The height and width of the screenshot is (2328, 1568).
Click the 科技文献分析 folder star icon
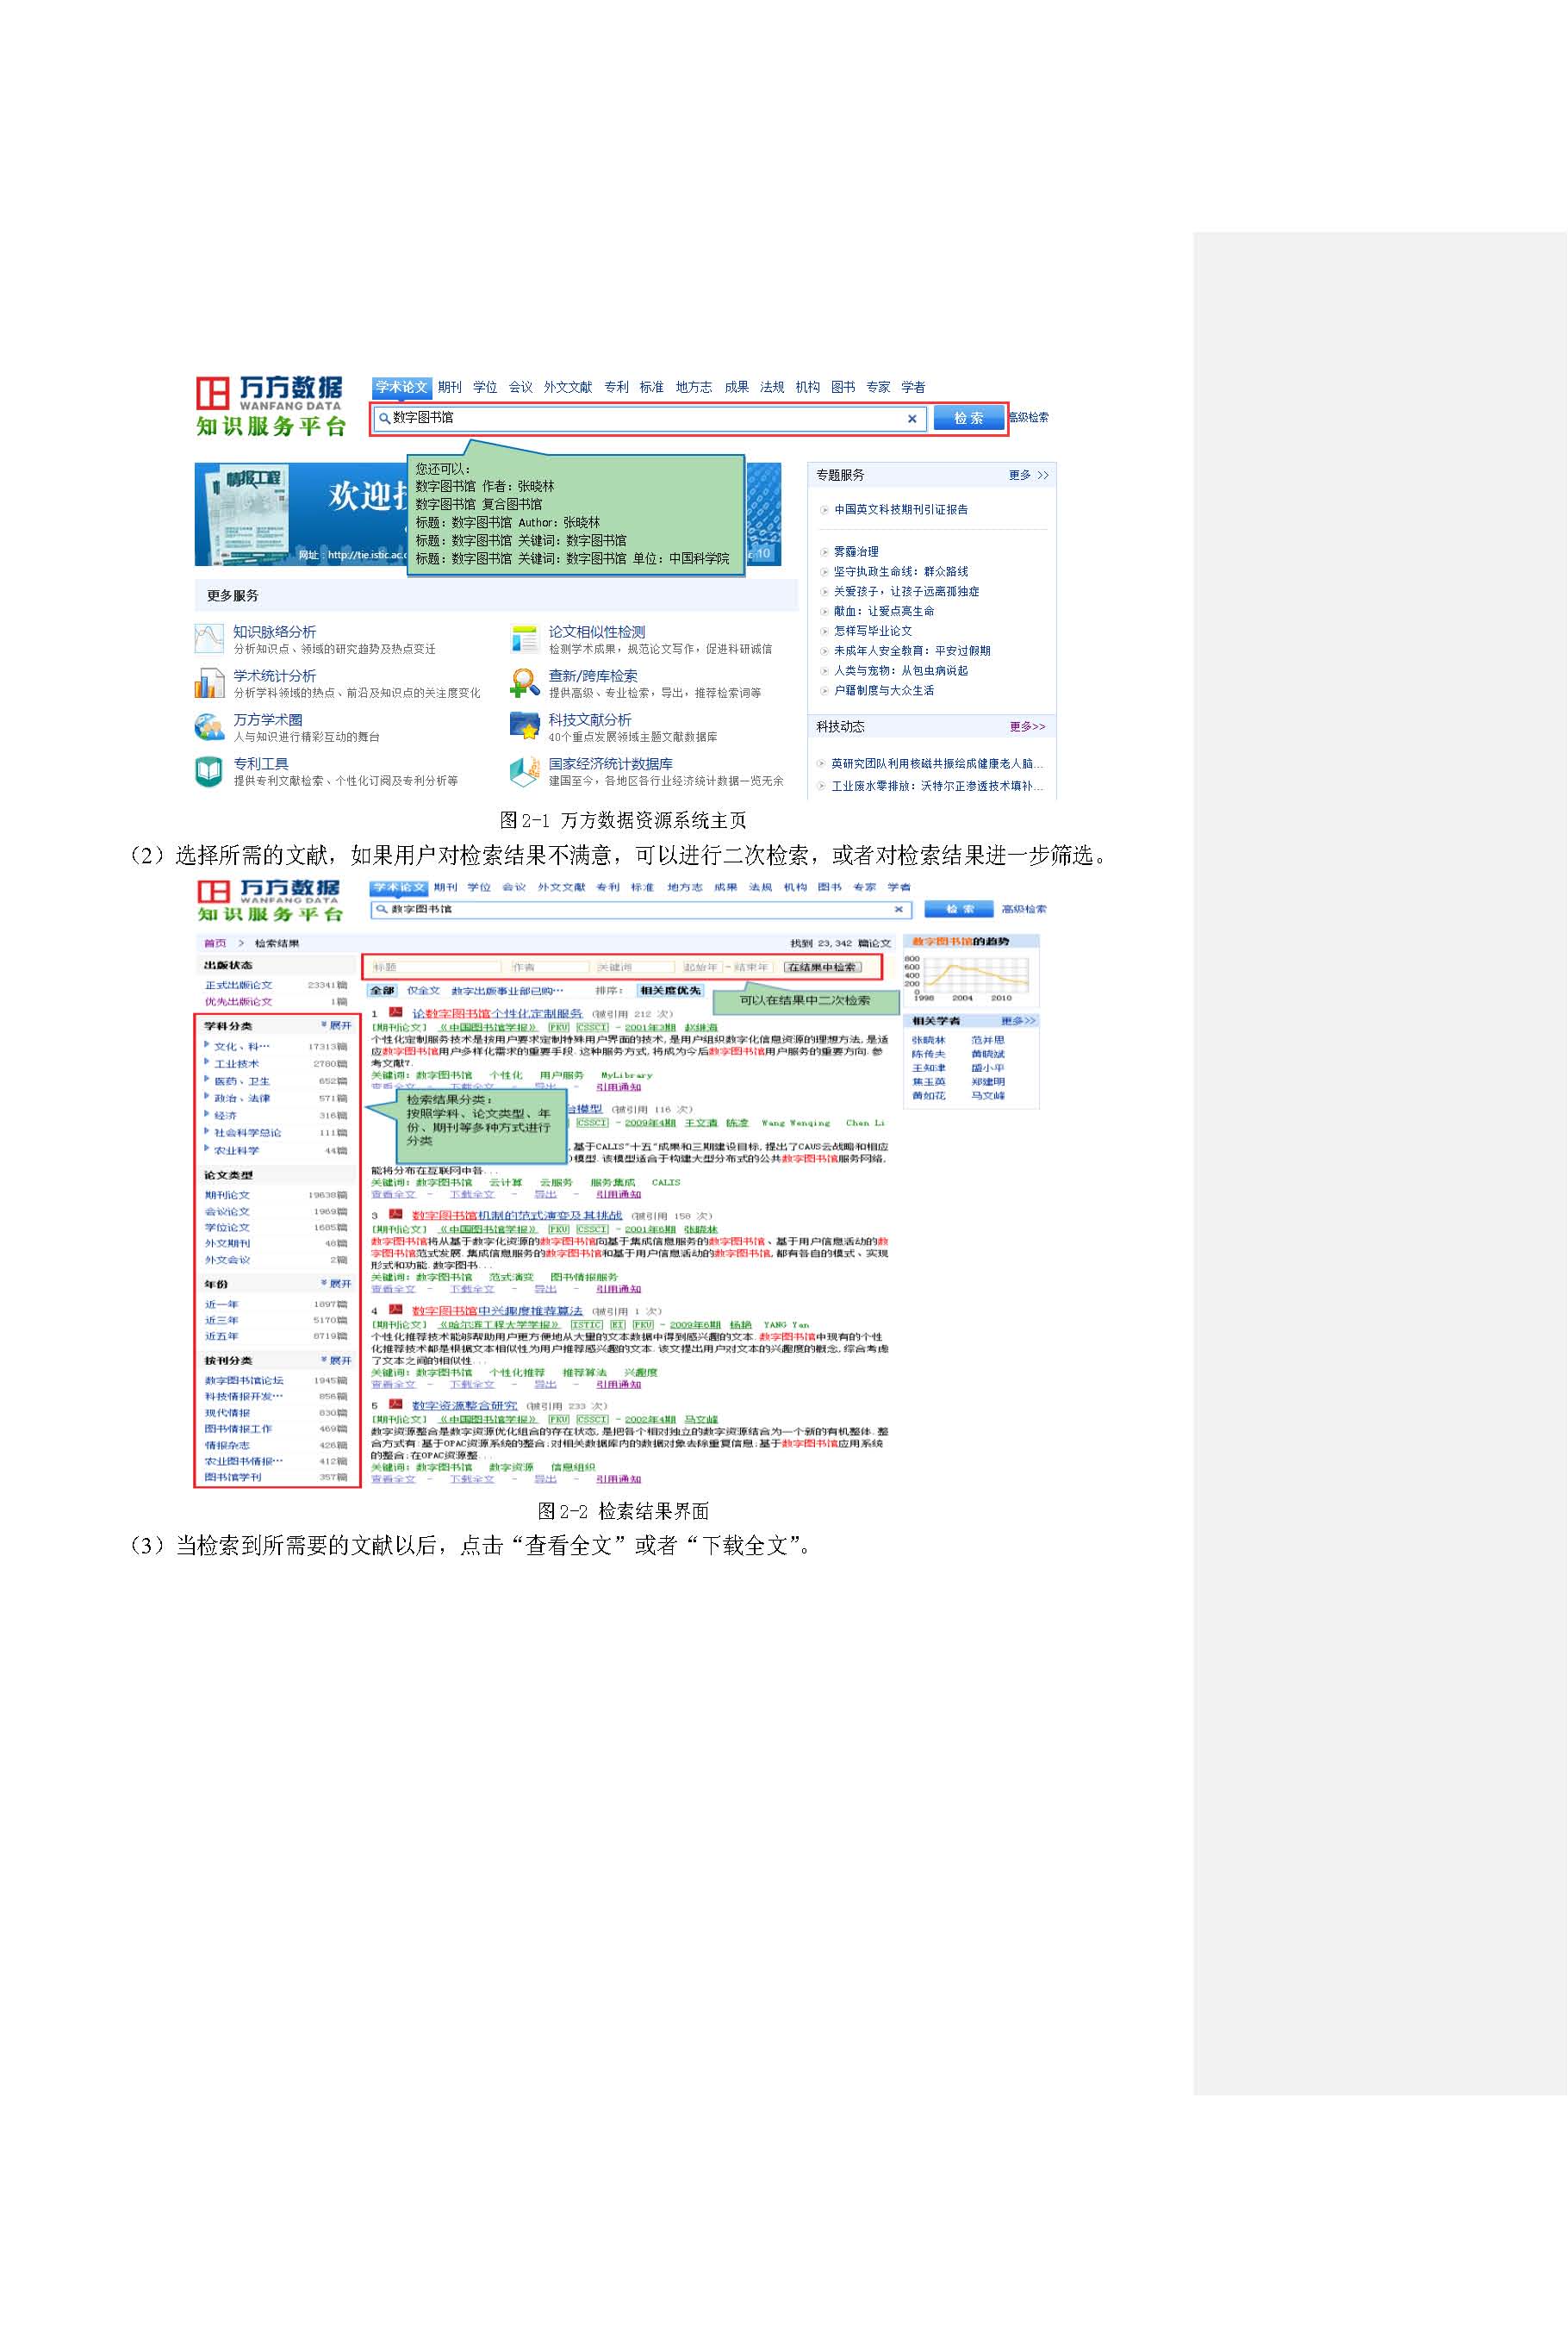[x=524, y=726]
